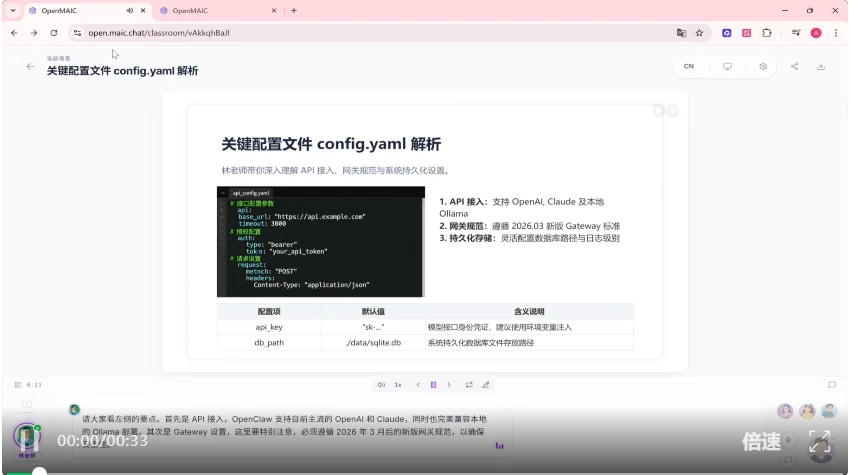View site information icon
This screenshot has width=850, height=475.
coord(78,33)
